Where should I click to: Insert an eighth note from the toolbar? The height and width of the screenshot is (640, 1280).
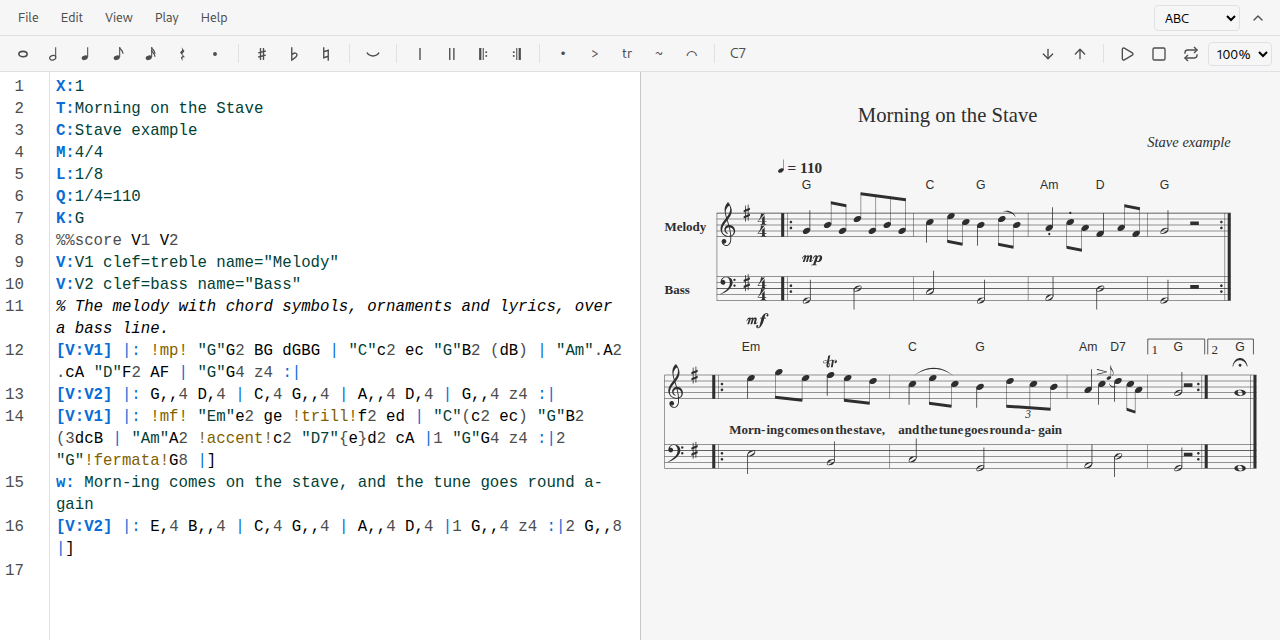coord(118,54)
